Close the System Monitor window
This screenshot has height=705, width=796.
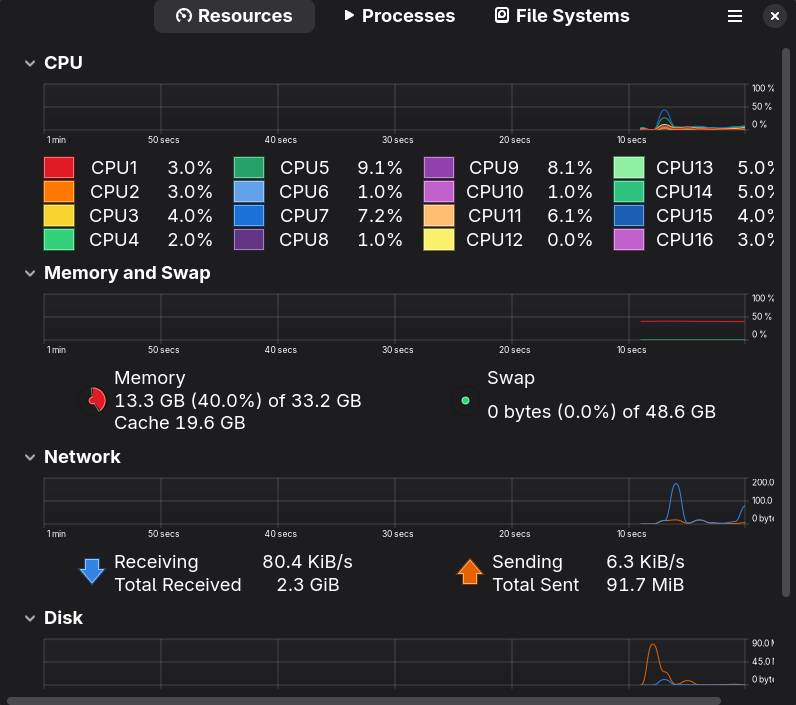coord(775,16)
